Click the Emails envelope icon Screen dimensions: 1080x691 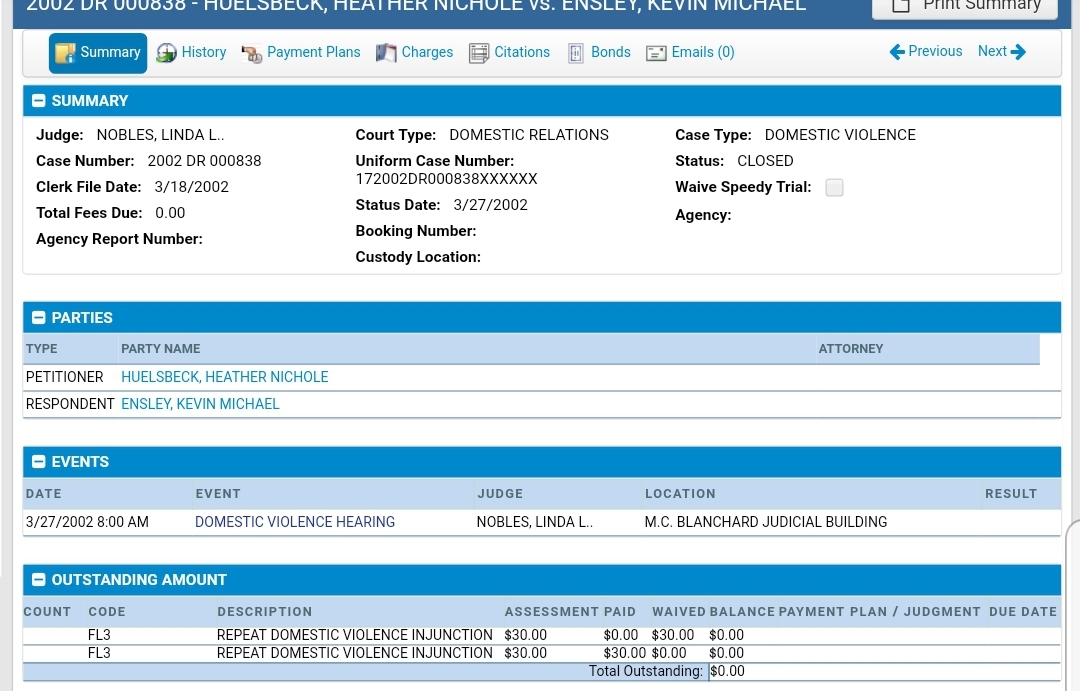pyautogui.click(x=656, y=53)
